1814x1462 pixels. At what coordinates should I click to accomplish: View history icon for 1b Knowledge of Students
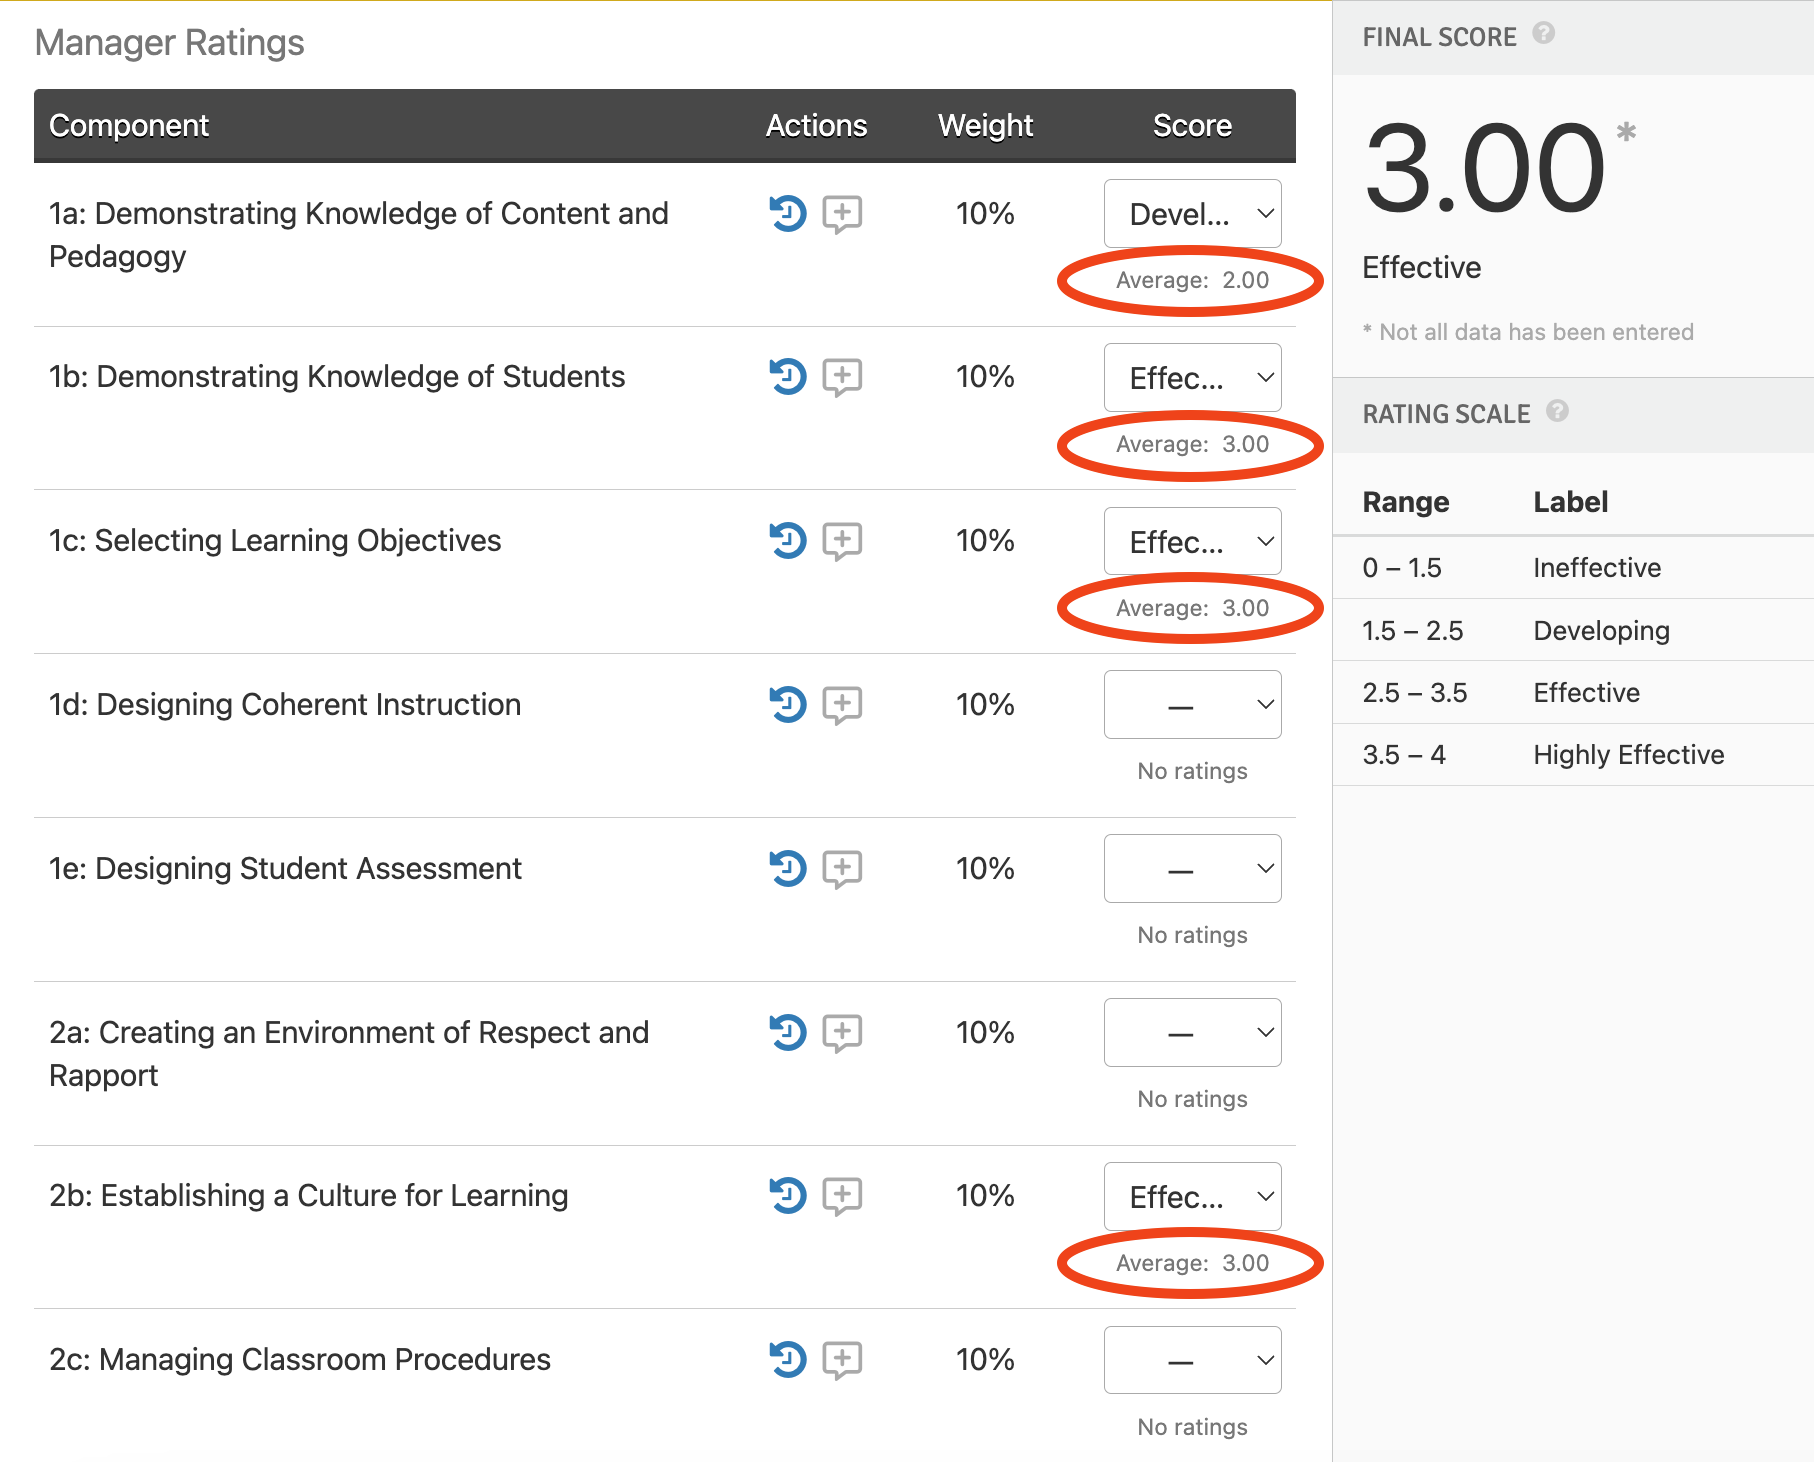coord(787,377)
